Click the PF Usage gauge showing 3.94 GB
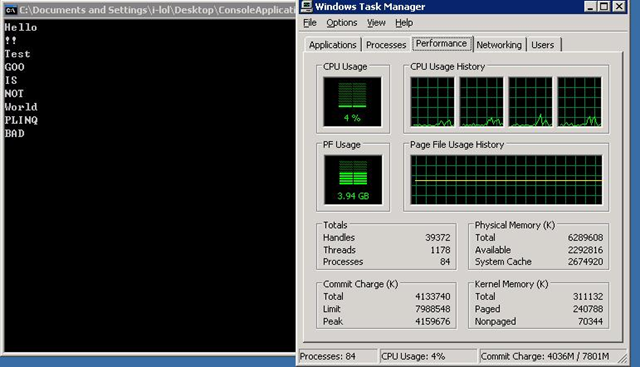The width and height of the screenshot is (640, 367). (353, 180)
